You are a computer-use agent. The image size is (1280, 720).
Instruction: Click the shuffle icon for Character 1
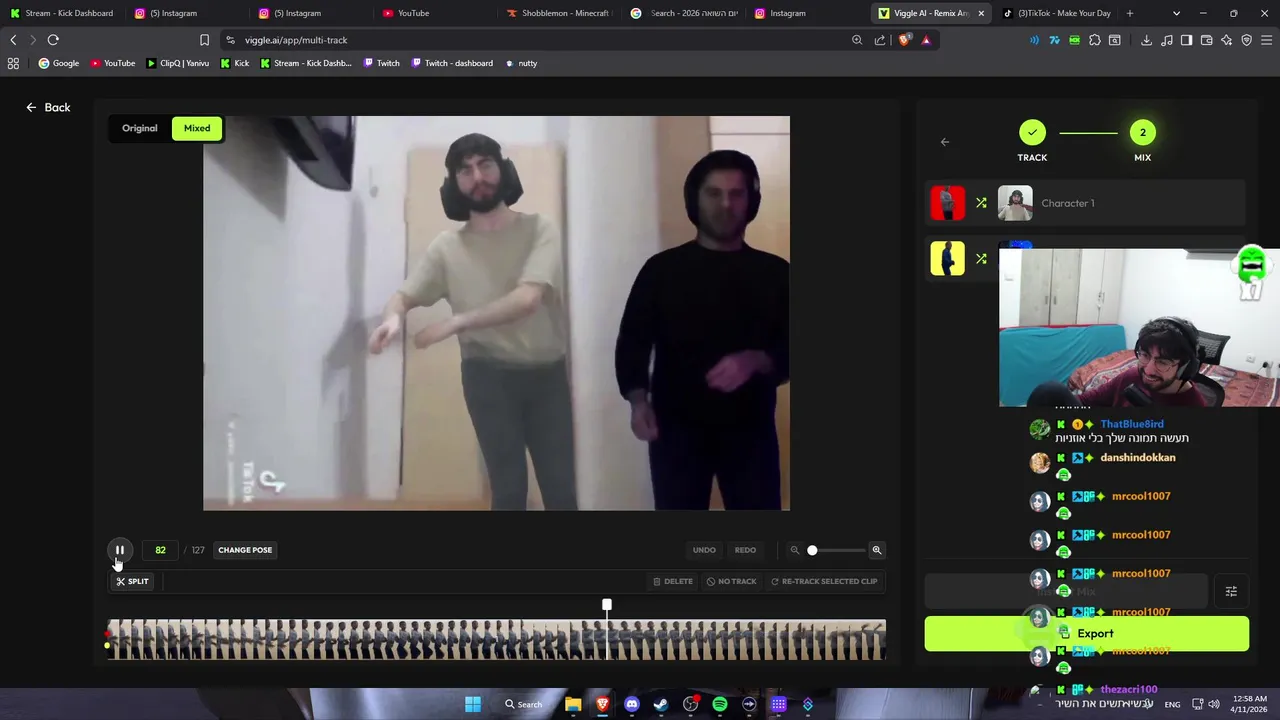pos(981,203)
